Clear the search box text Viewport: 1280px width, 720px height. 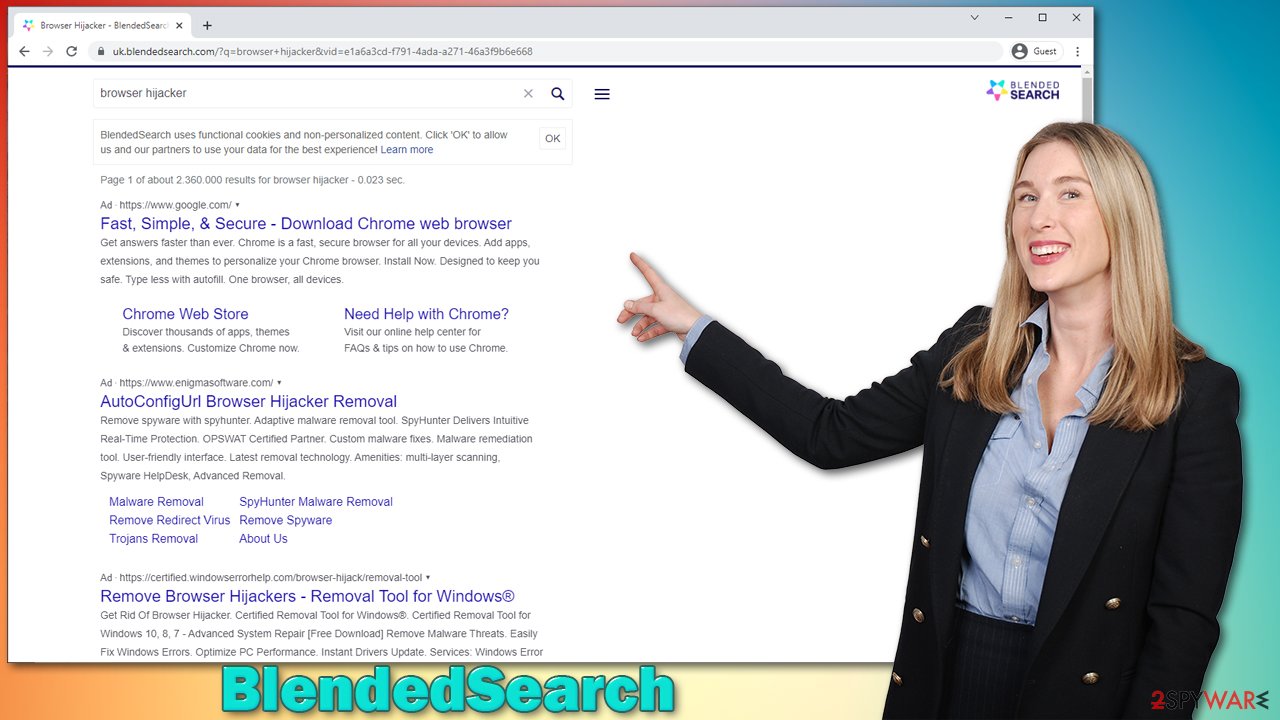[x=528, y=94]
